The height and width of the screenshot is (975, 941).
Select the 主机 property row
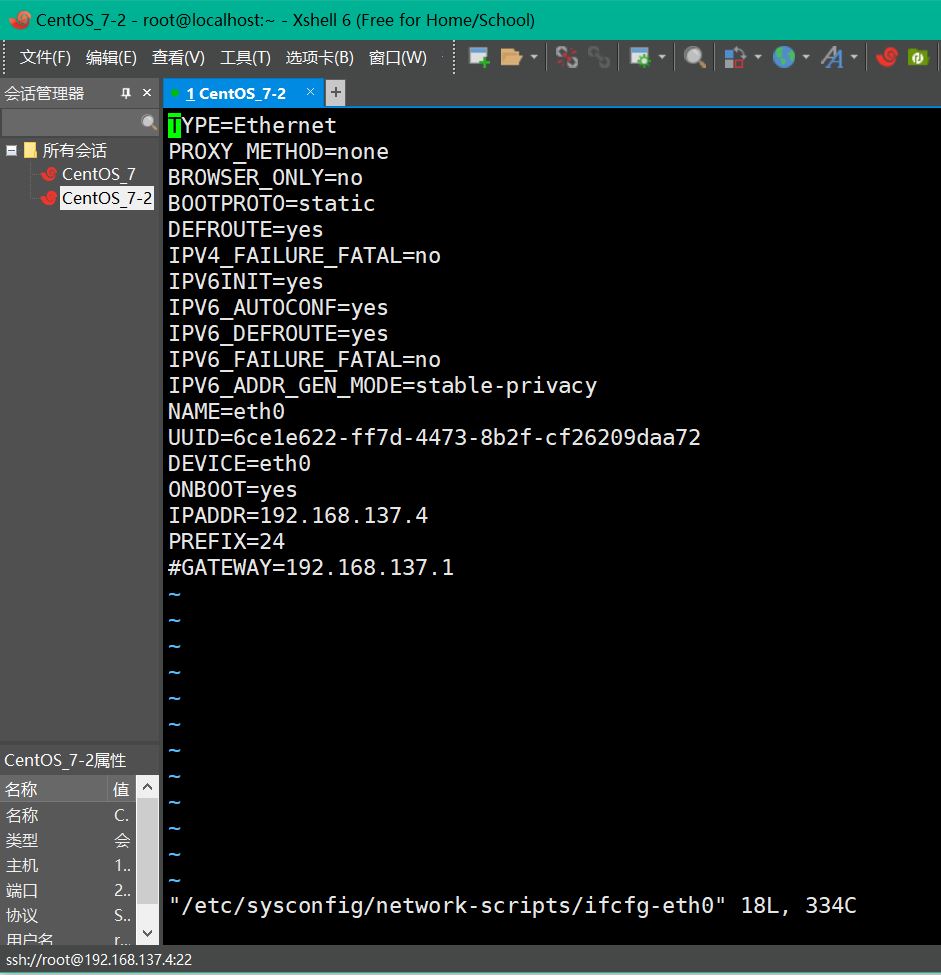67,865
